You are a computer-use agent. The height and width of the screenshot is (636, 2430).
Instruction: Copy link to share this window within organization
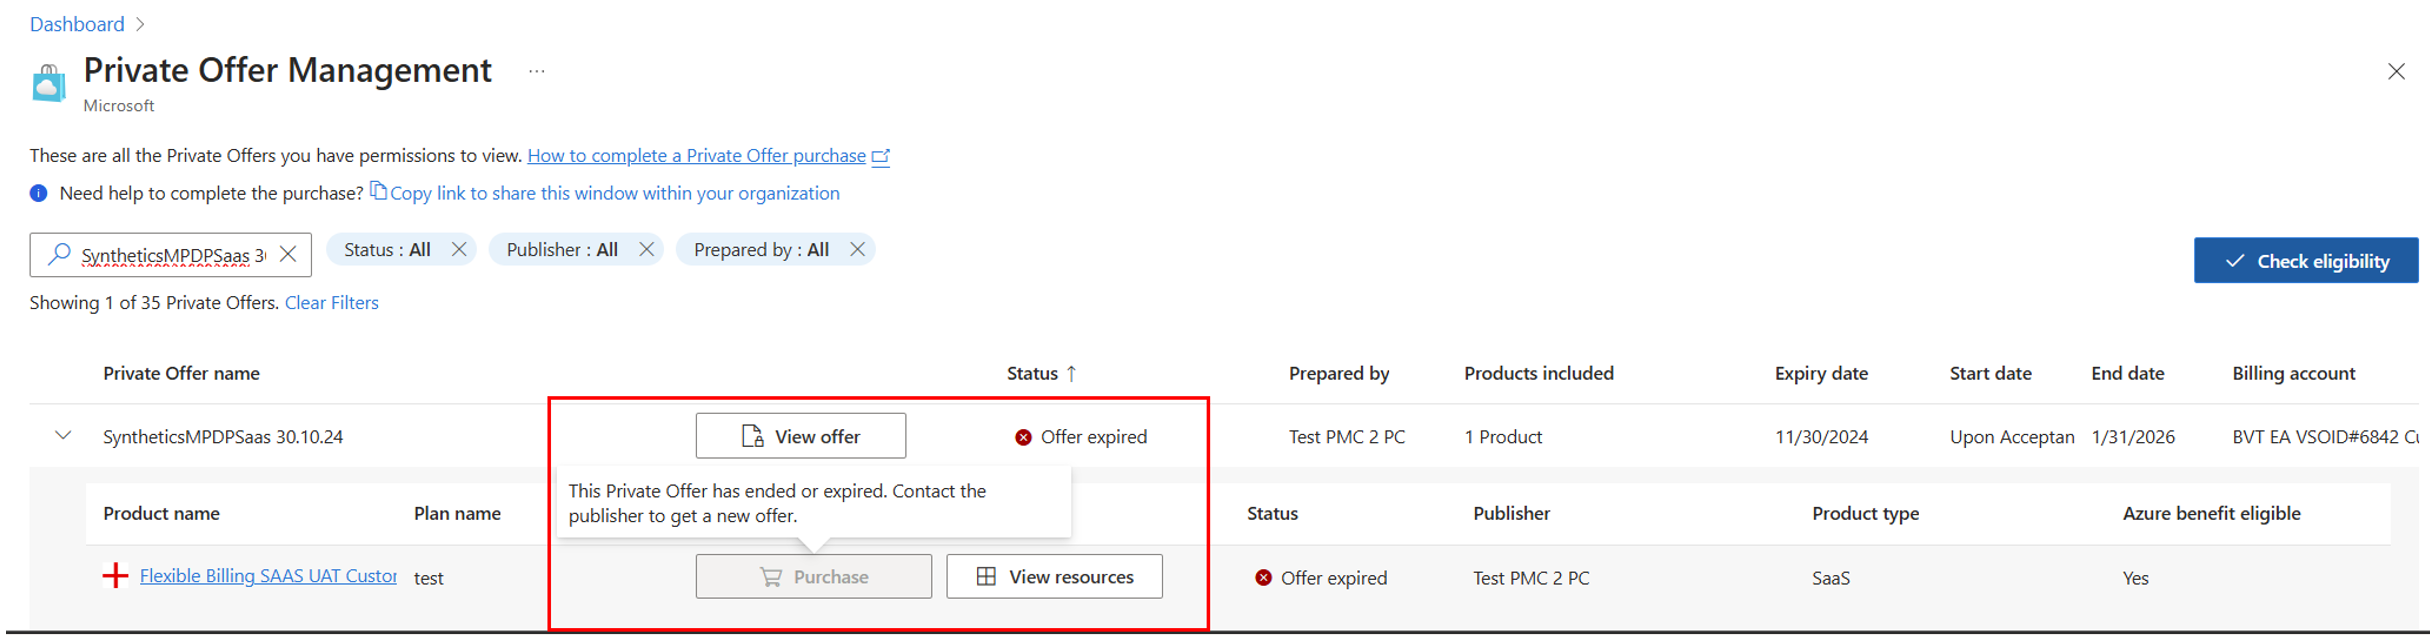click(614, 193)
